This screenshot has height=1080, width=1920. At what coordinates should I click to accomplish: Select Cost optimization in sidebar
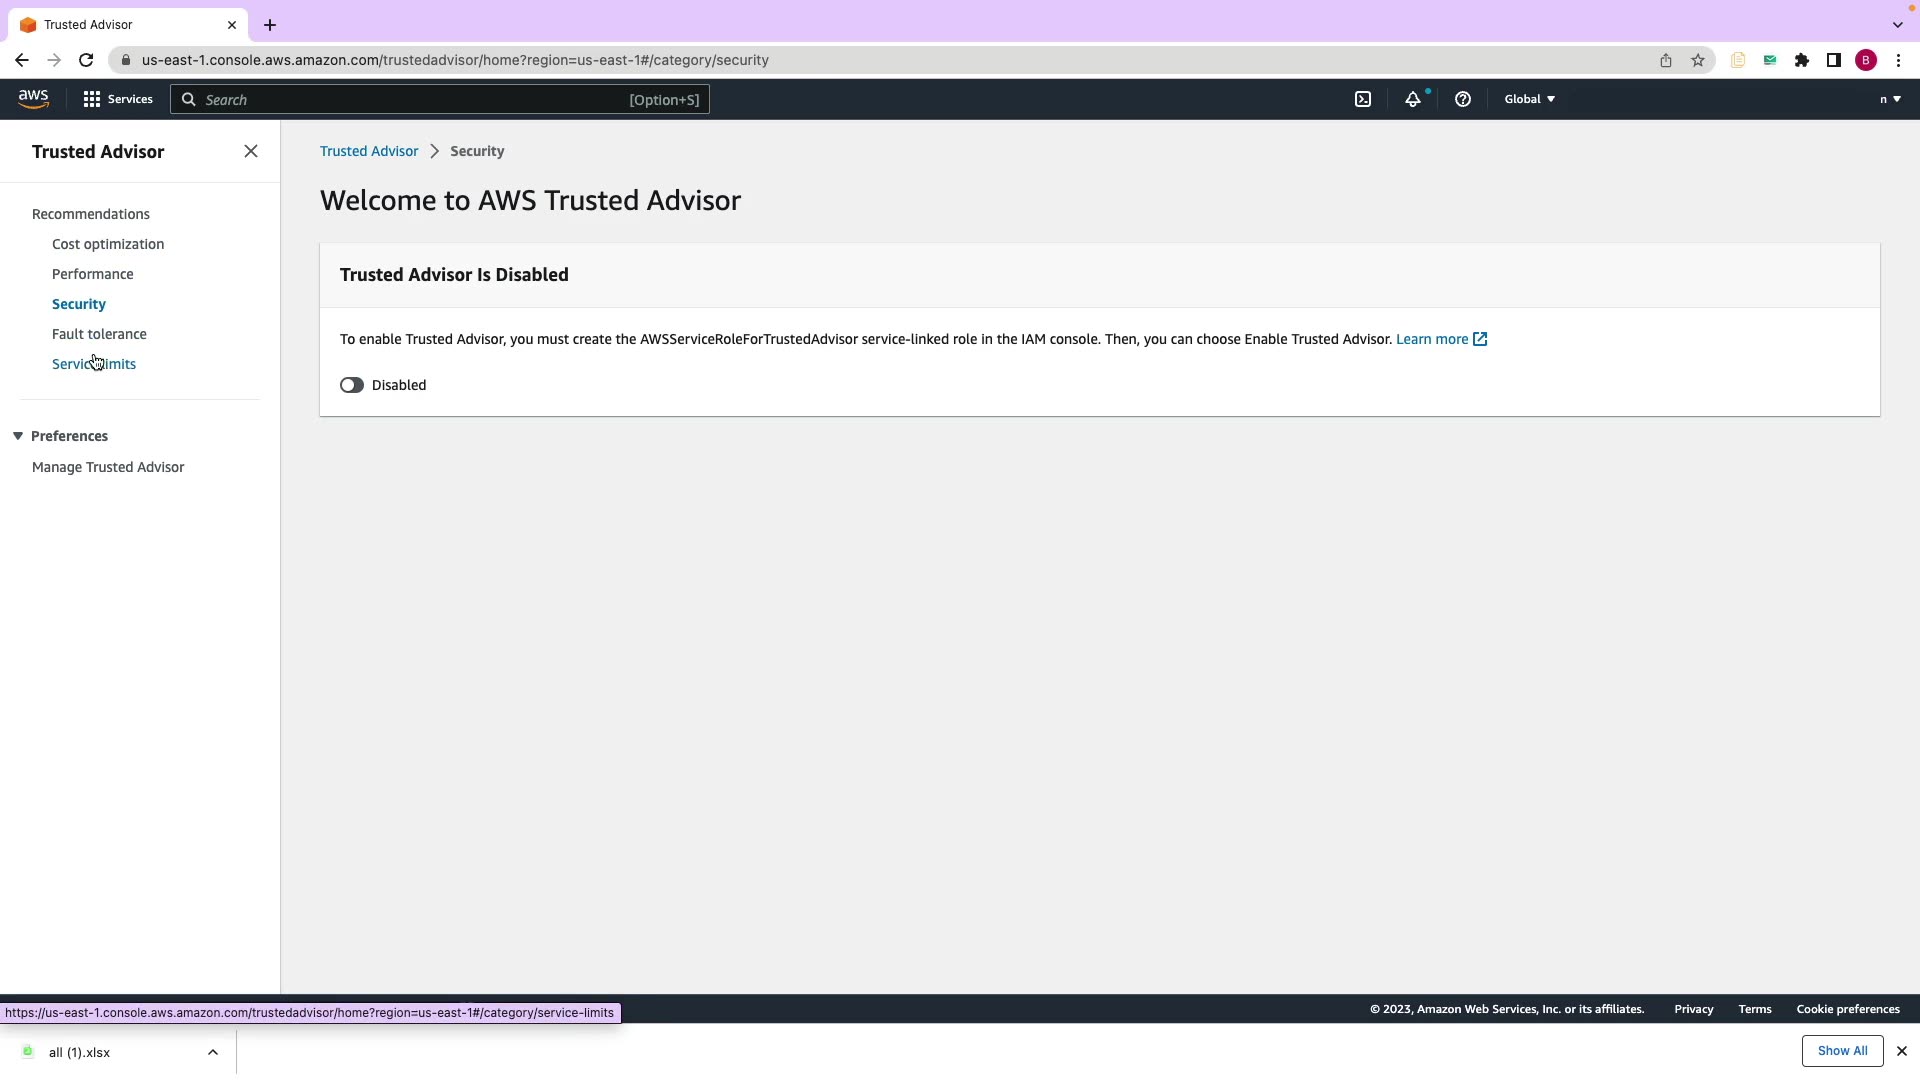(x=108, y=244)
